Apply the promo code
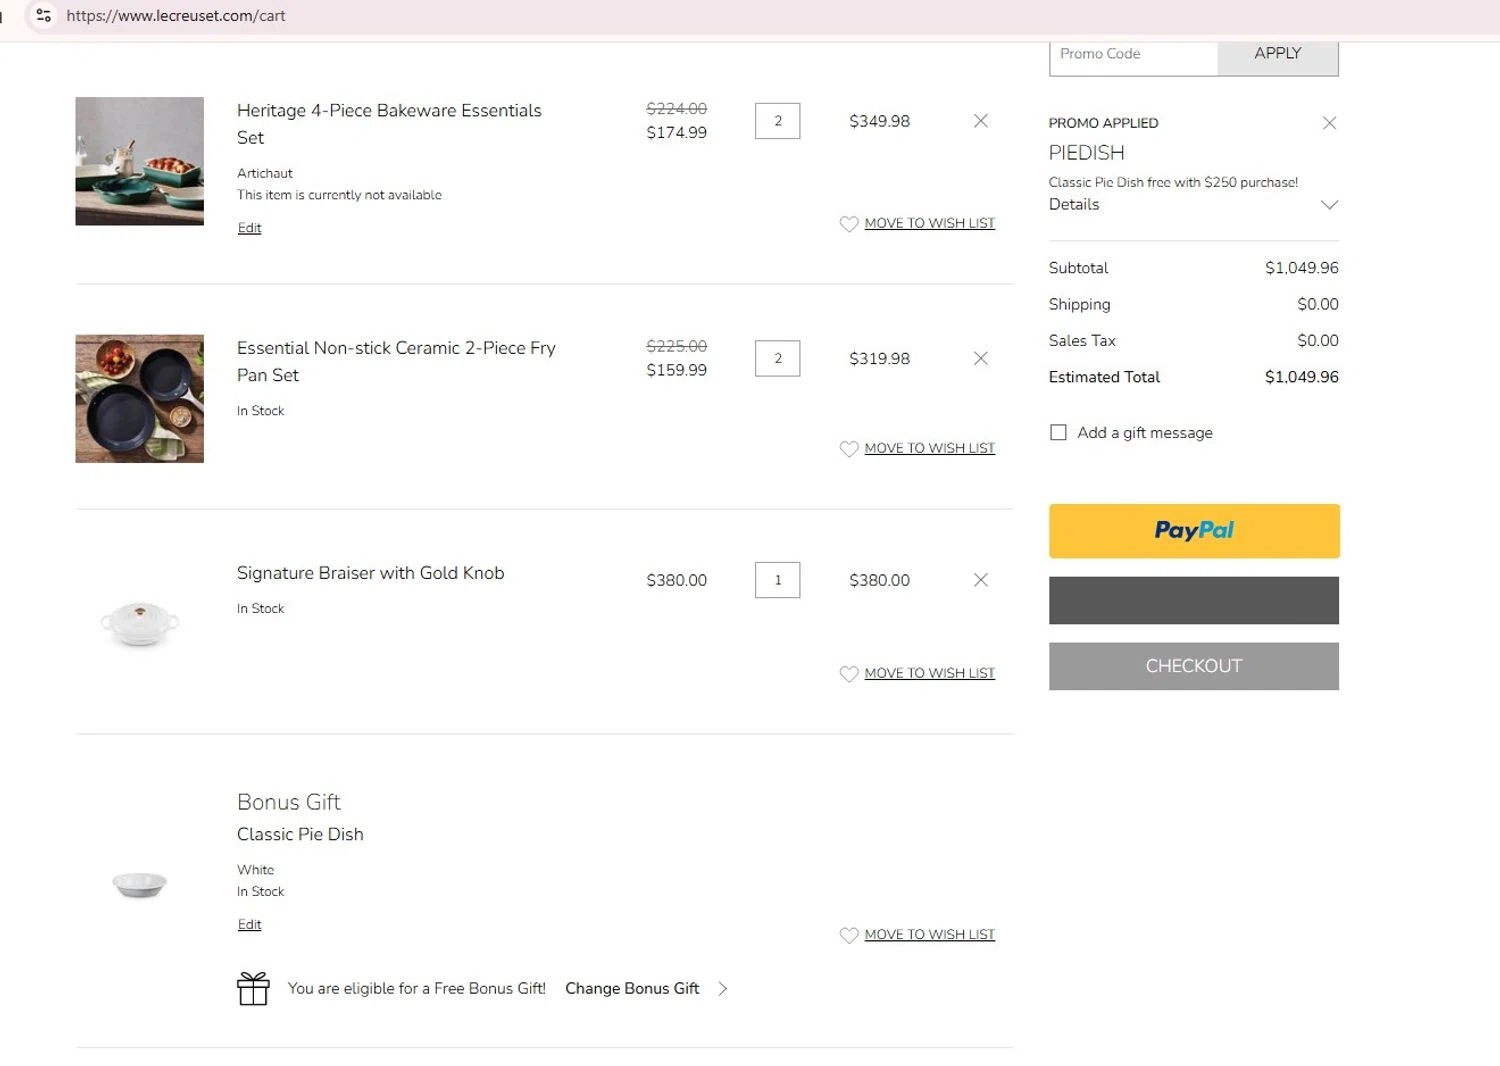 click(x=1278, y=55)
